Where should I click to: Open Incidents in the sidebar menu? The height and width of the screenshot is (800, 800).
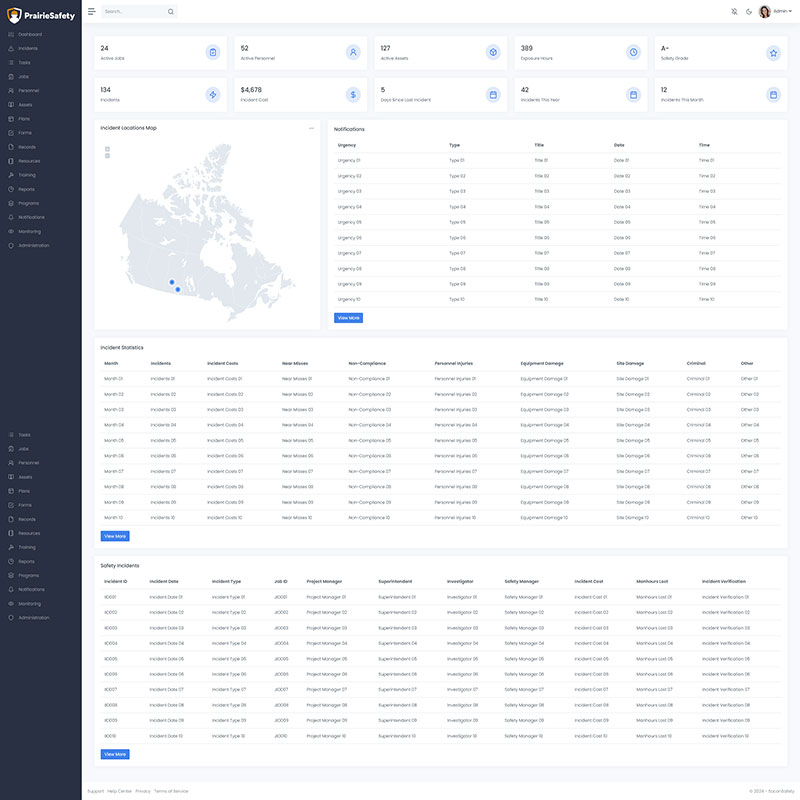point(27,48)
